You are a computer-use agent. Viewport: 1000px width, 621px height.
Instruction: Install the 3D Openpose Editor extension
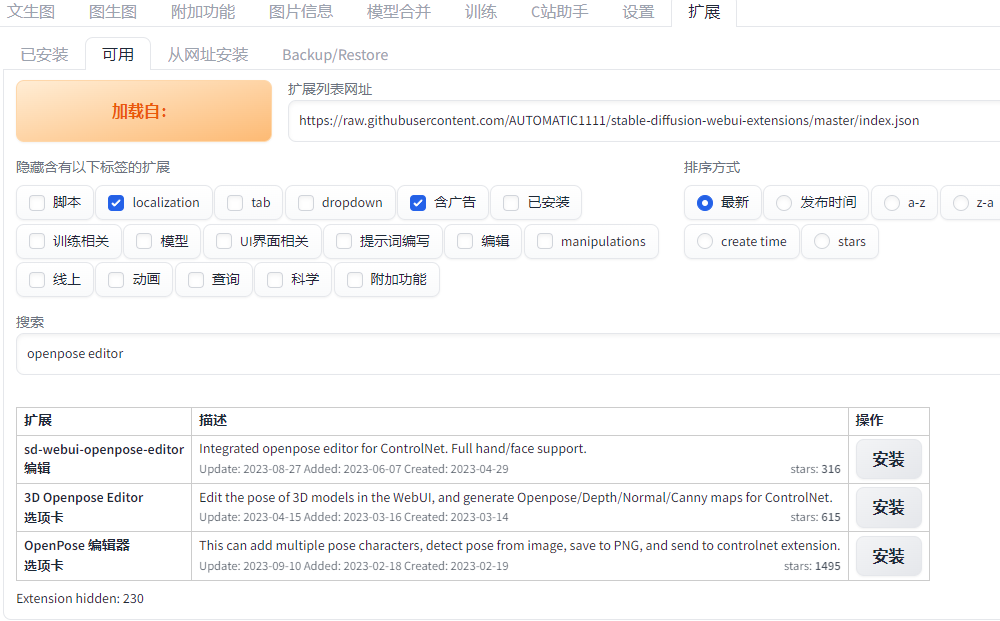tap(888, 507)
